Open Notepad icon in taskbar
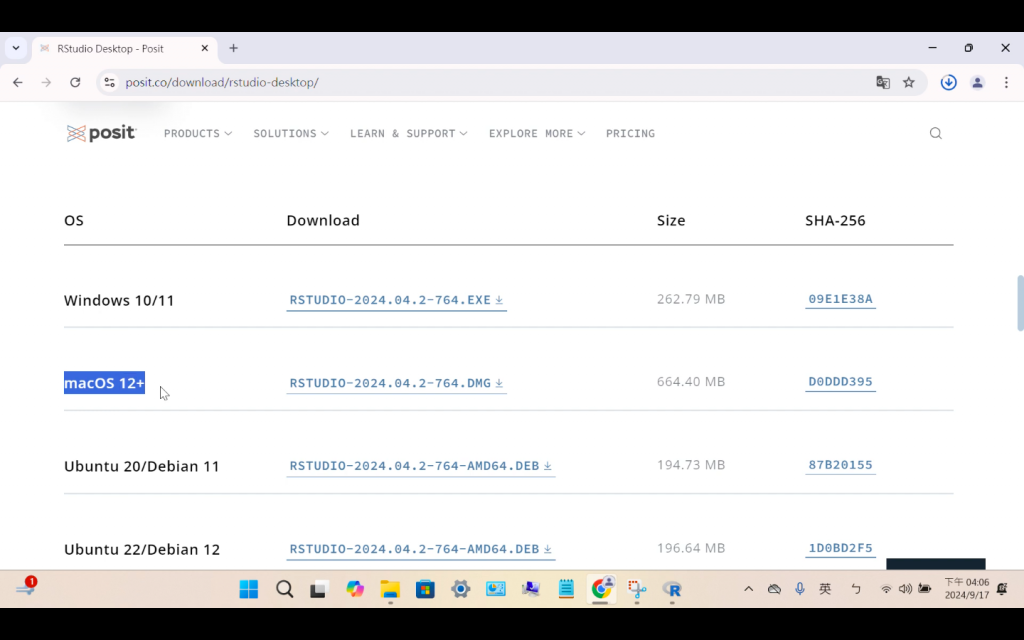Screen dimensions: 1024x640 pos(566,589)
